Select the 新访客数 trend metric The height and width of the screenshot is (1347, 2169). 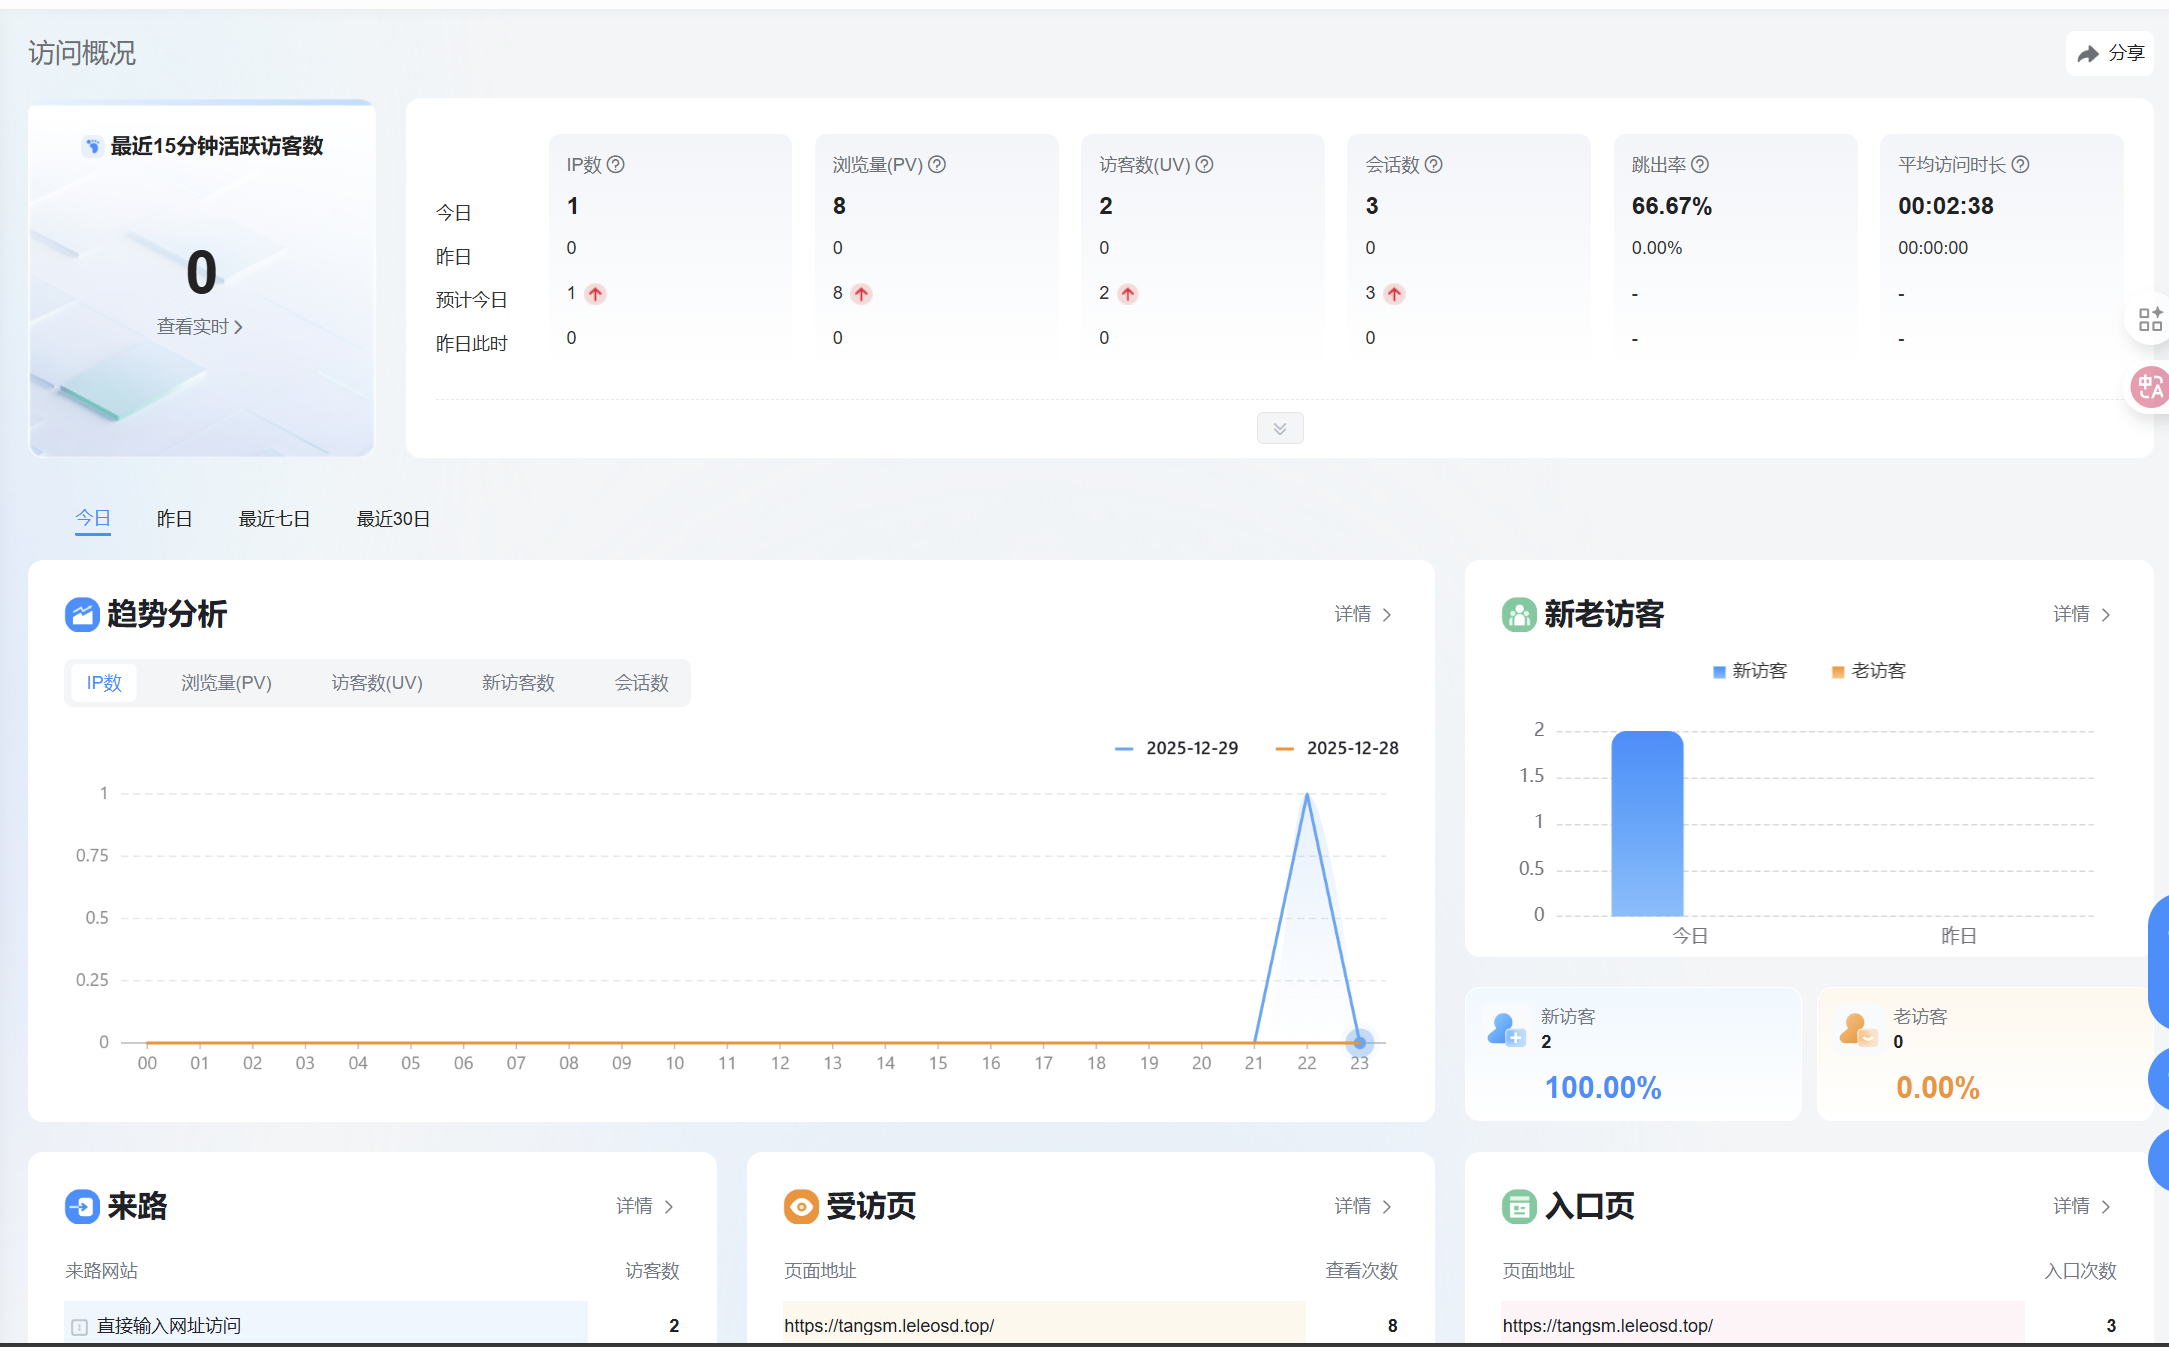click(517, 682)
